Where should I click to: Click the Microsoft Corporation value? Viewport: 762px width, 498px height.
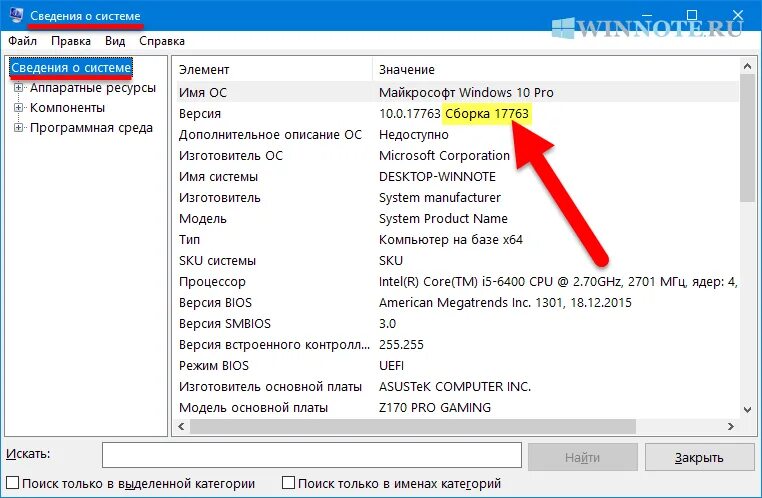444,155
